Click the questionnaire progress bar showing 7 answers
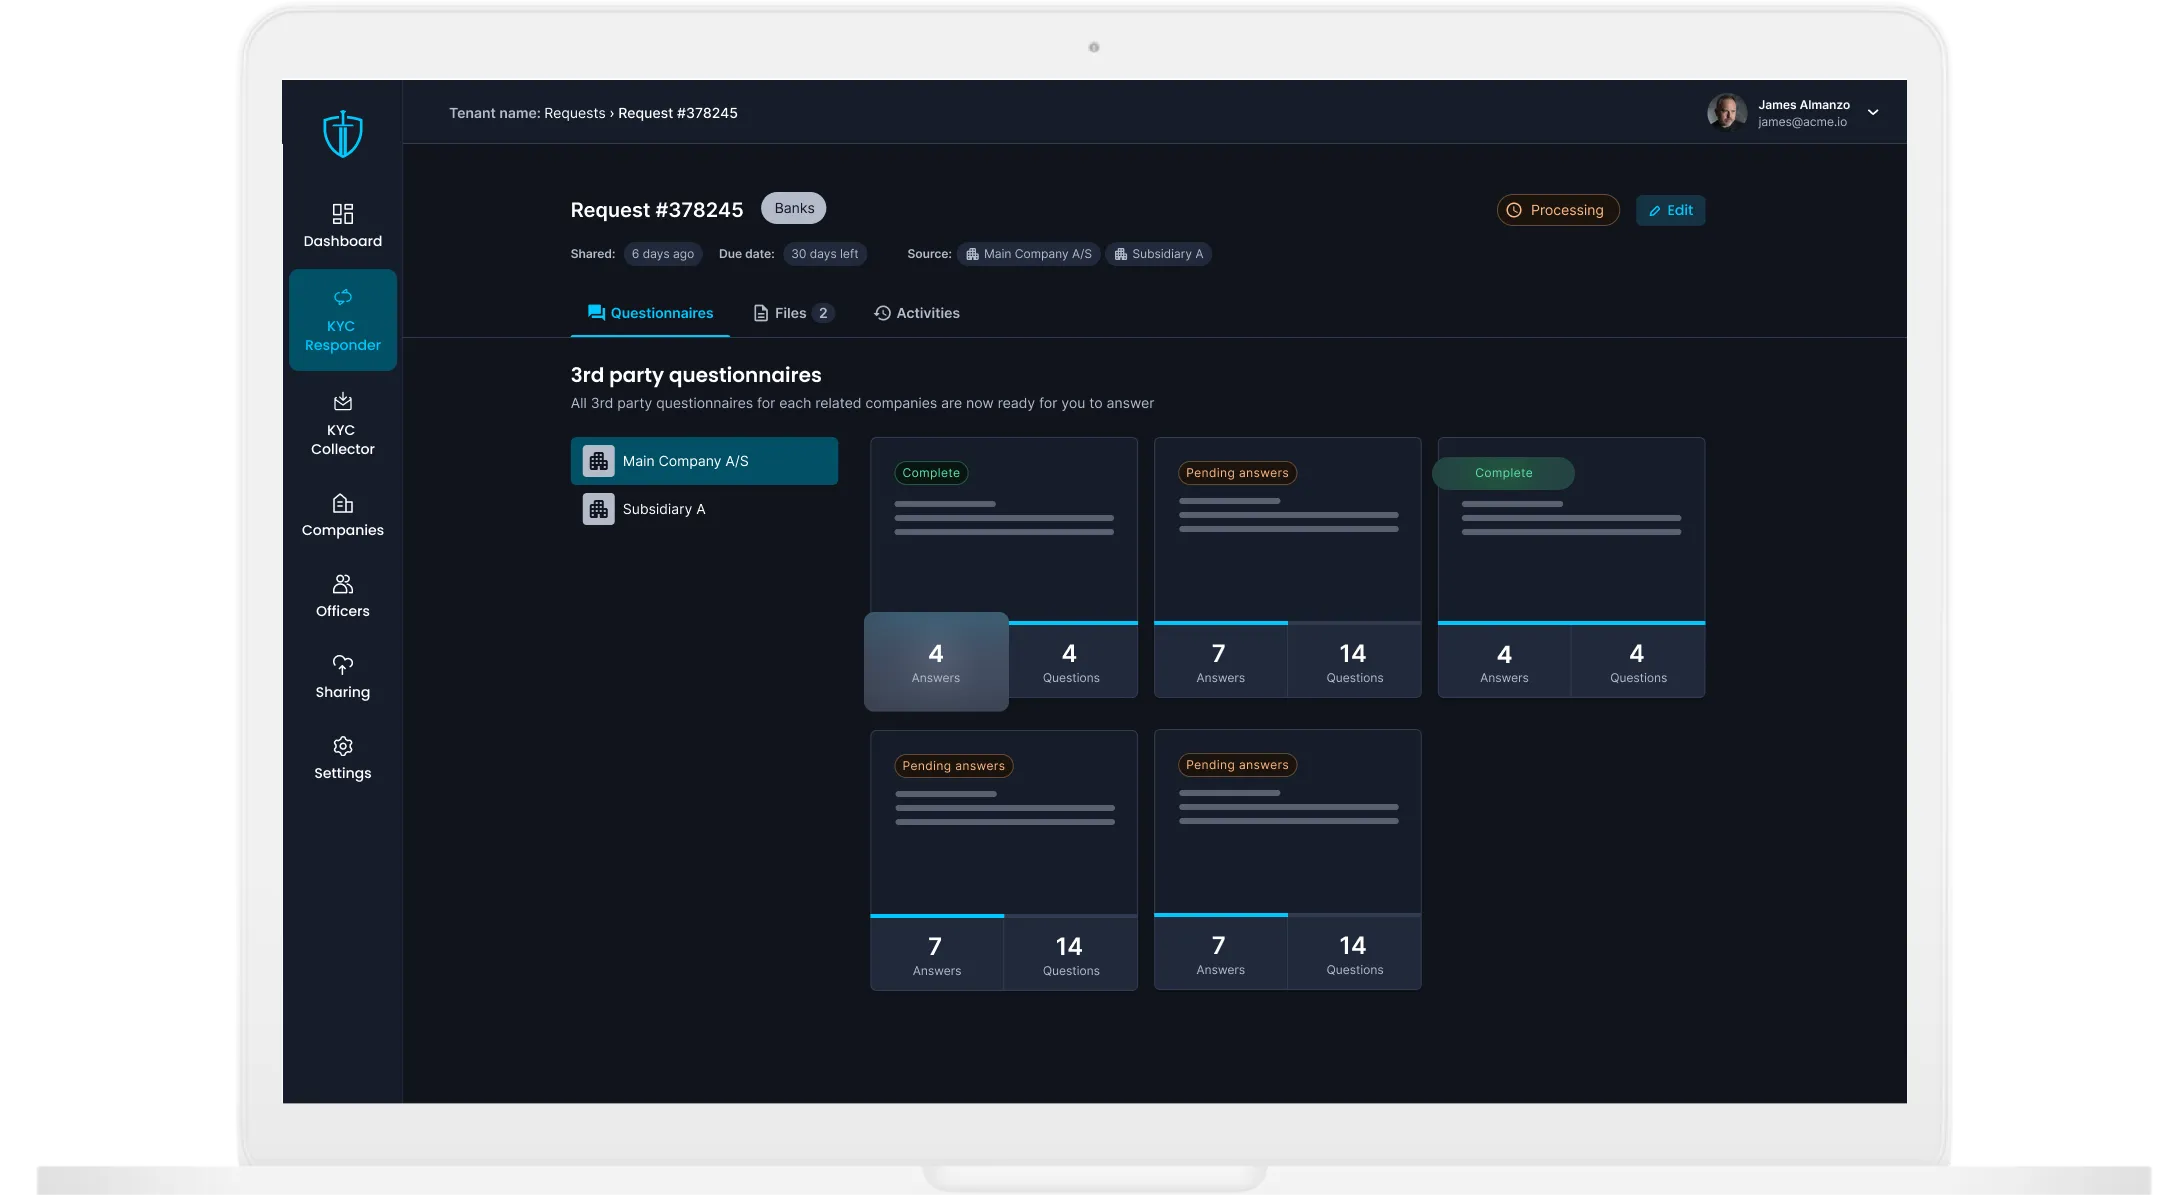The height and width of the screenshot is (1195, 2160). click(x=1220, y=624)
